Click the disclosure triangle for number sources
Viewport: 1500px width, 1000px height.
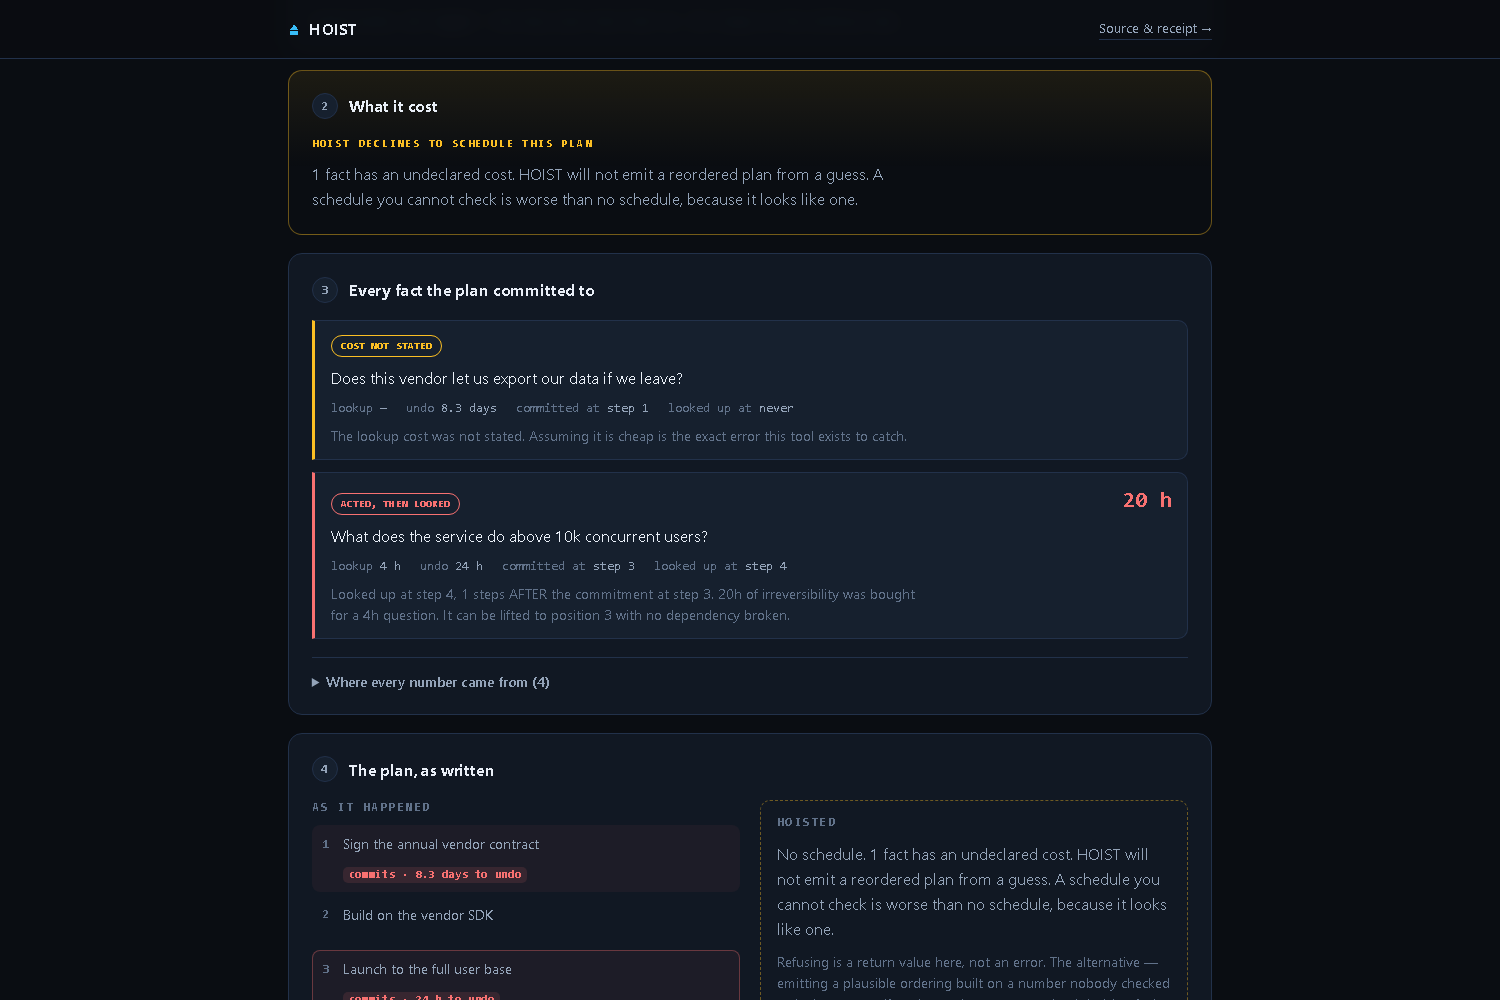click(x=316, y=682)
